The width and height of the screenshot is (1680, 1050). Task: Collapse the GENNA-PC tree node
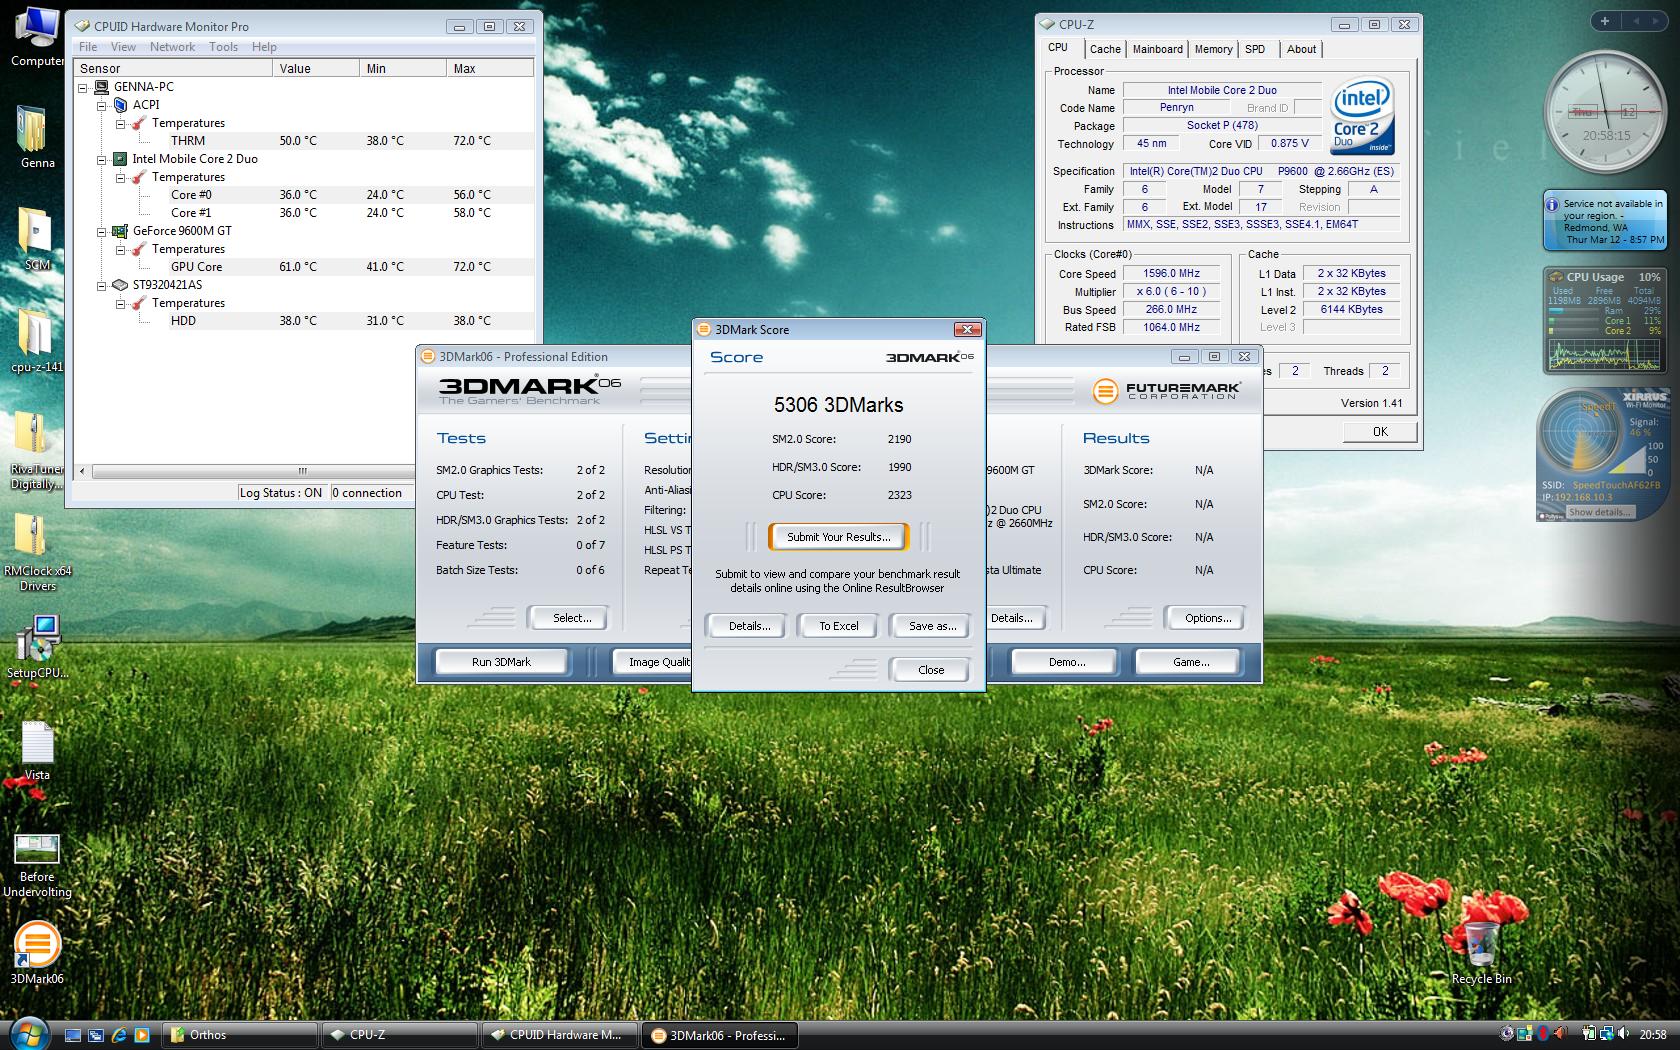click(83, 87)
